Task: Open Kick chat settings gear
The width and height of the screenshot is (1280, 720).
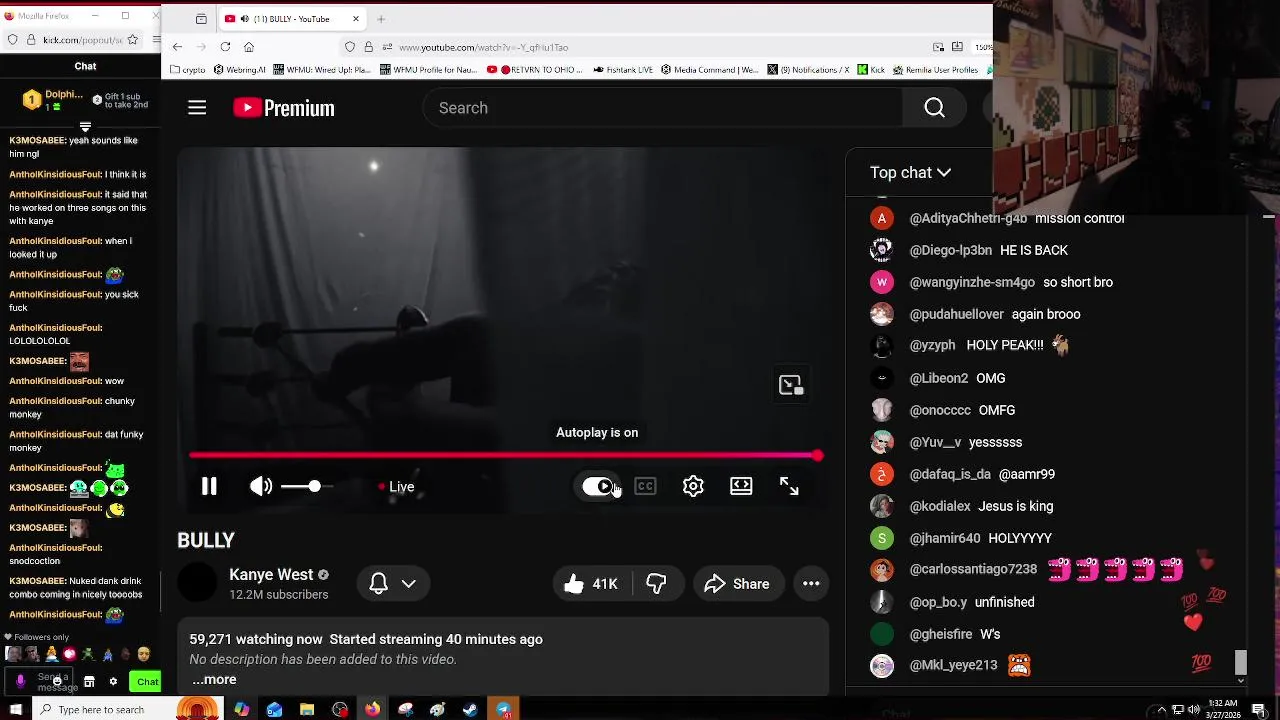Action: pyautogui.click(x=113, y=682)
